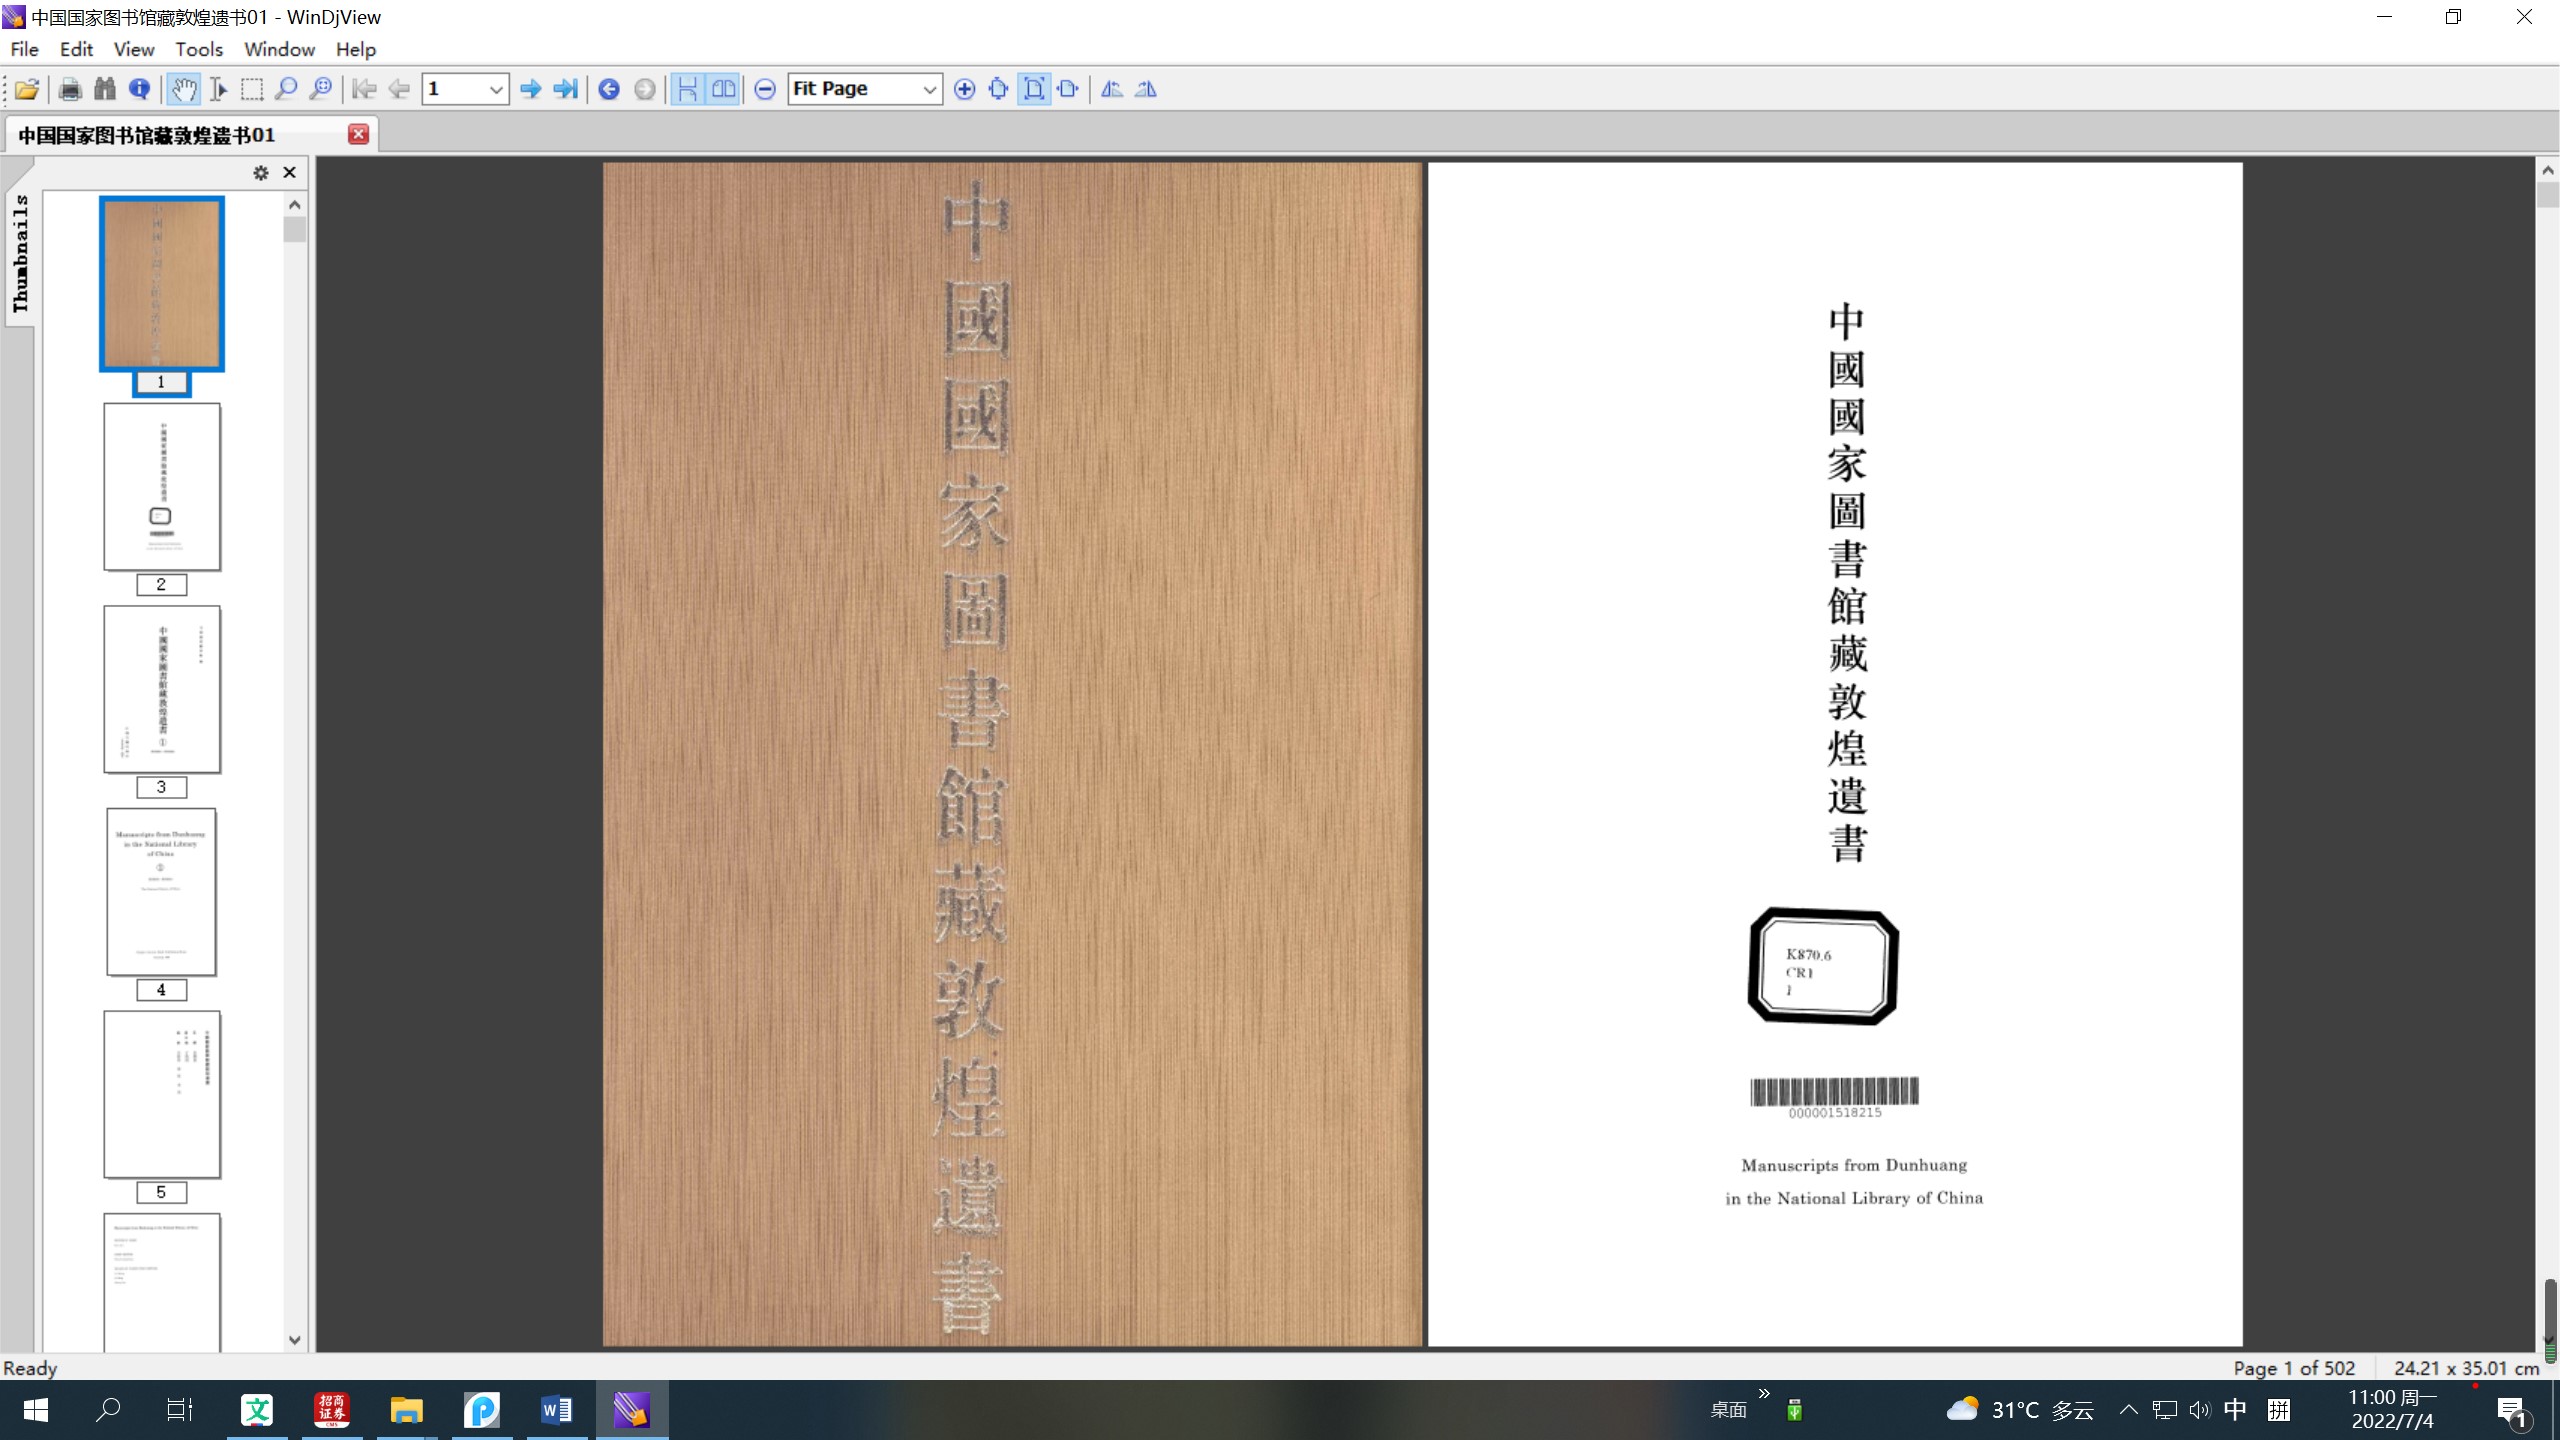2560x1440 pixels.
Task: Select the zoom-to-rectangle tool
Action: (321, 89)
